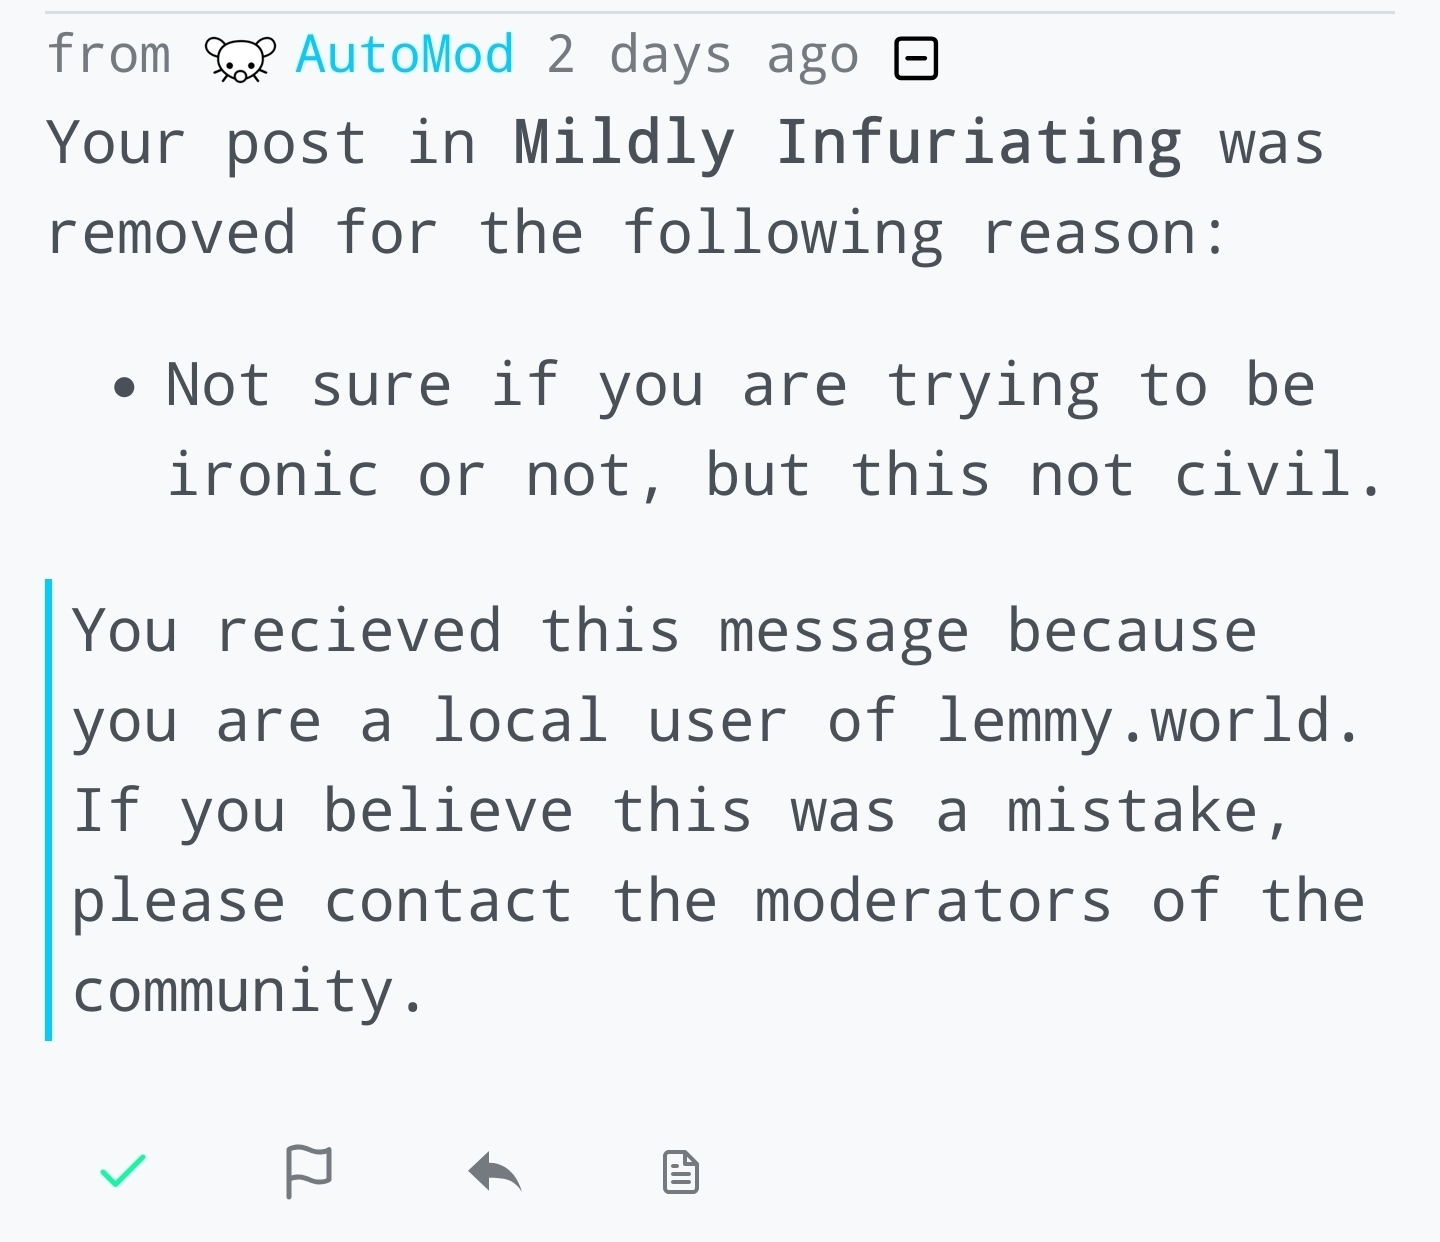Click the 'removed for the following reason' line

(x=636, y=234)
